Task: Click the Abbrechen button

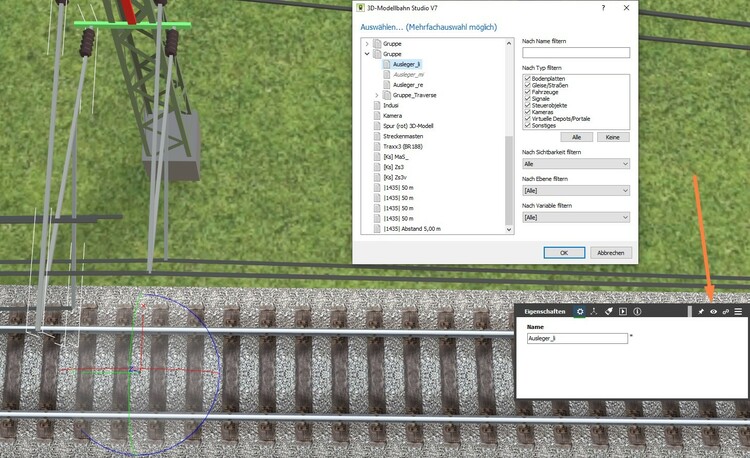Action: coord(611,252)
